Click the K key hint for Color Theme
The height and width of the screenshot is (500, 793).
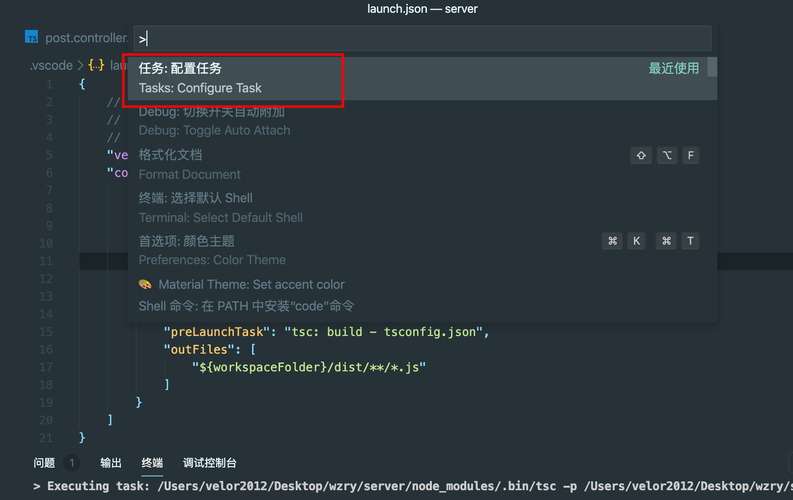(x=636, y=241)
